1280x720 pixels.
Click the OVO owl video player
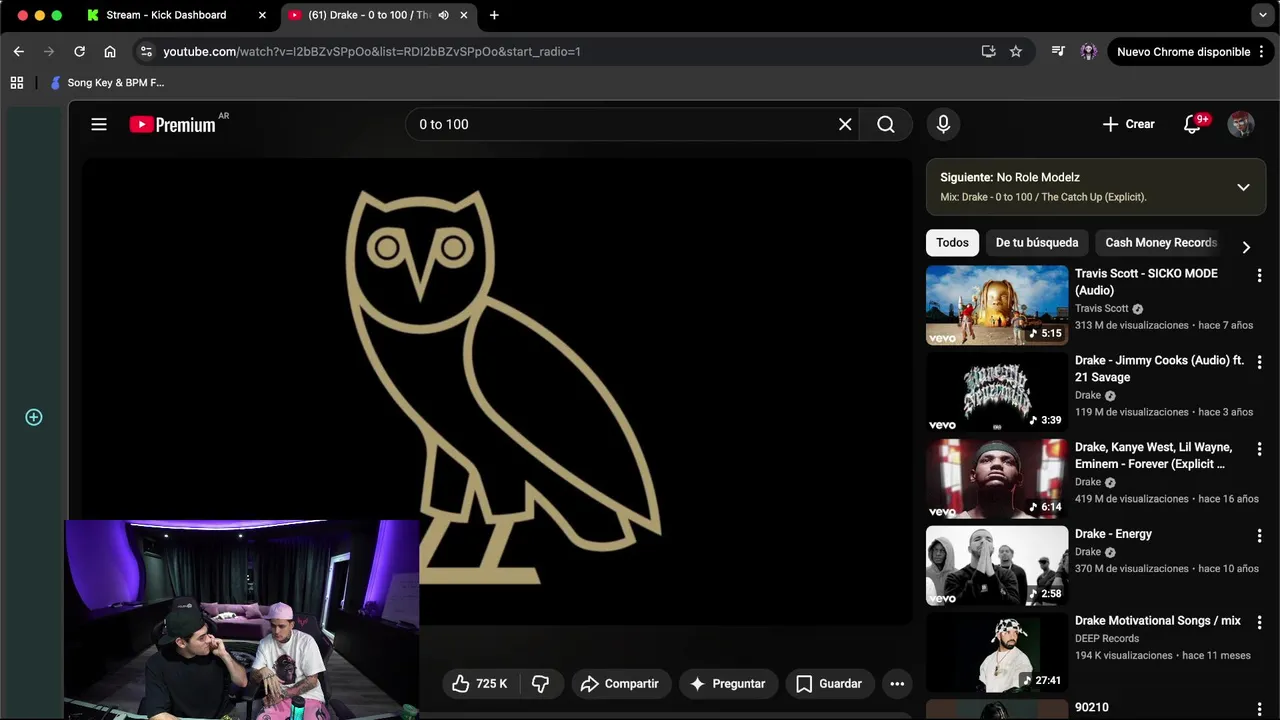(x=497, y=391)
